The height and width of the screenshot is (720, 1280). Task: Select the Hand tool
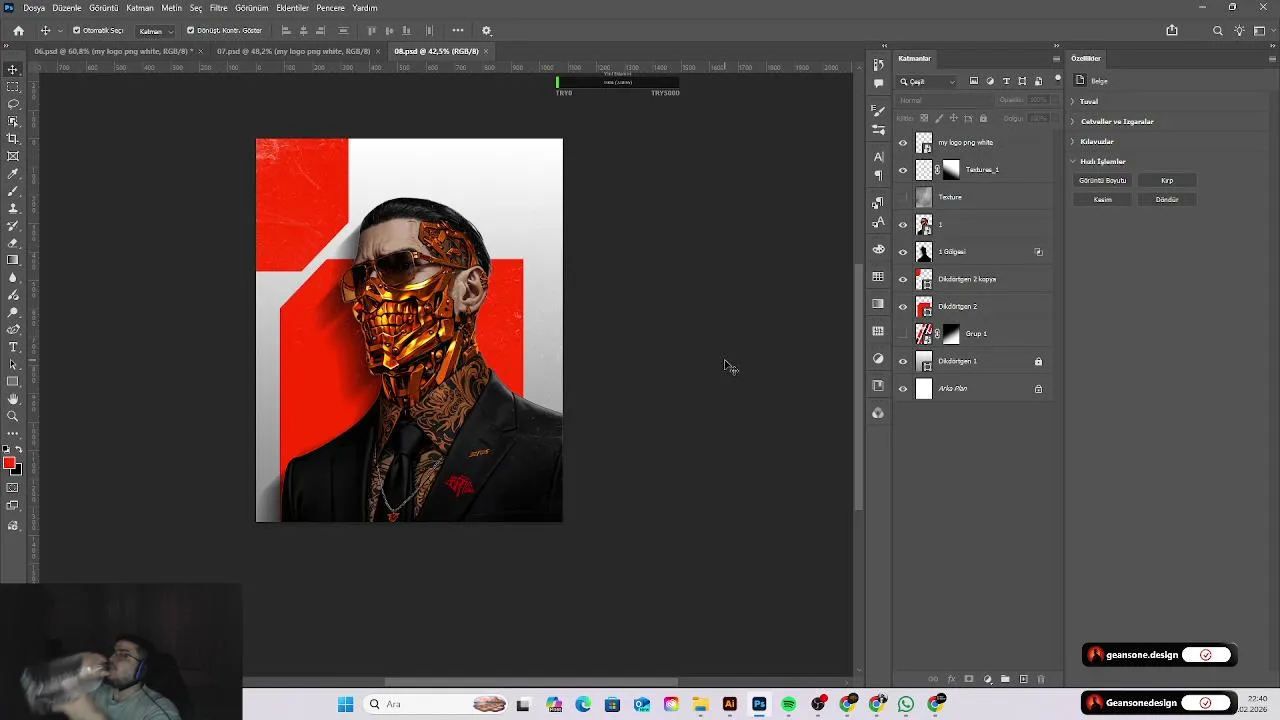point(13,399)
